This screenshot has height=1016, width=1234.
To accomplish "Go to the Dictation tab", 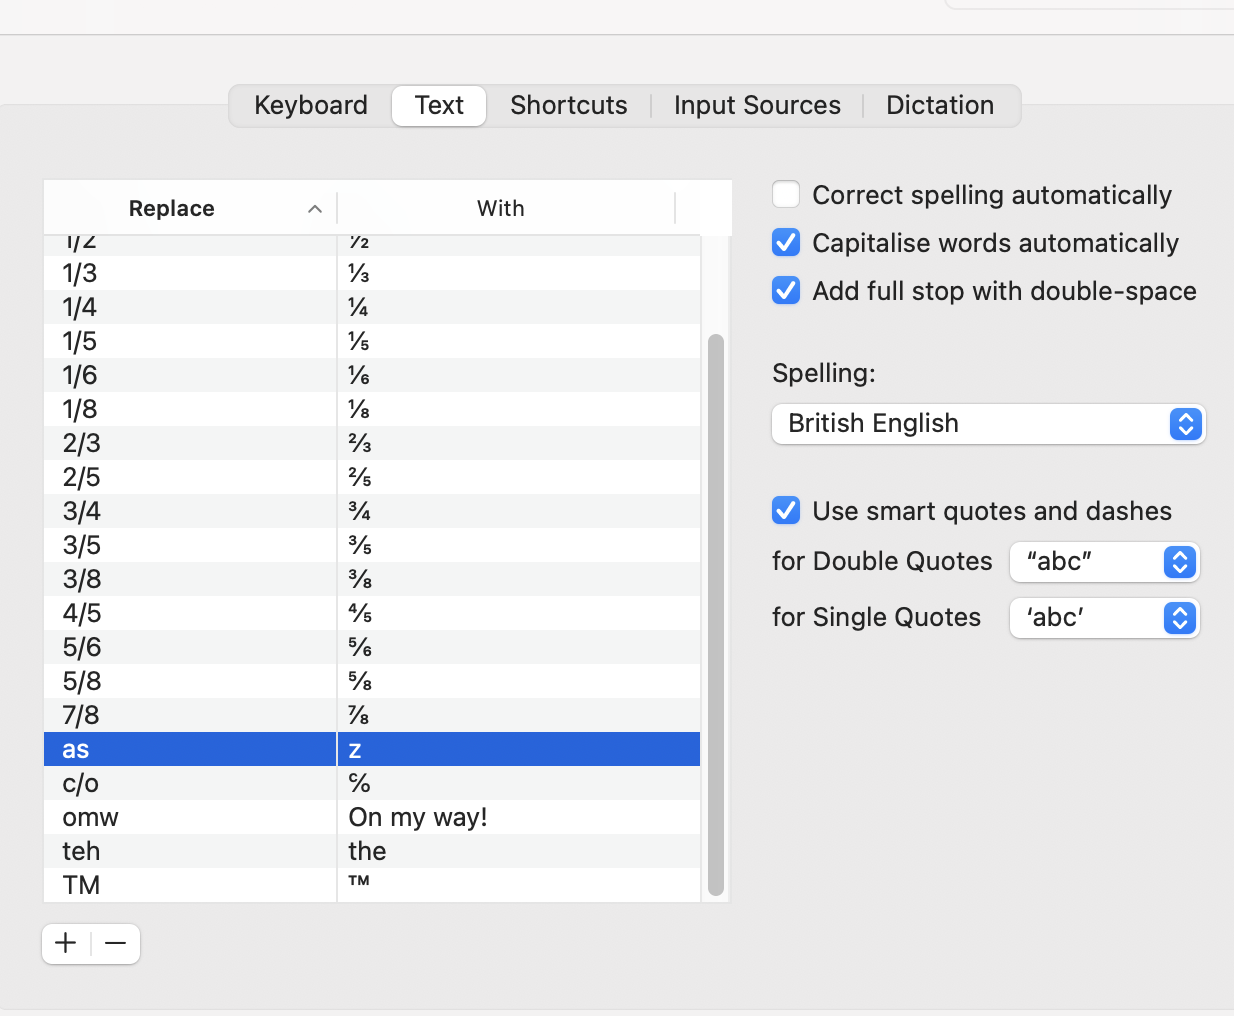I will point(940,106).
